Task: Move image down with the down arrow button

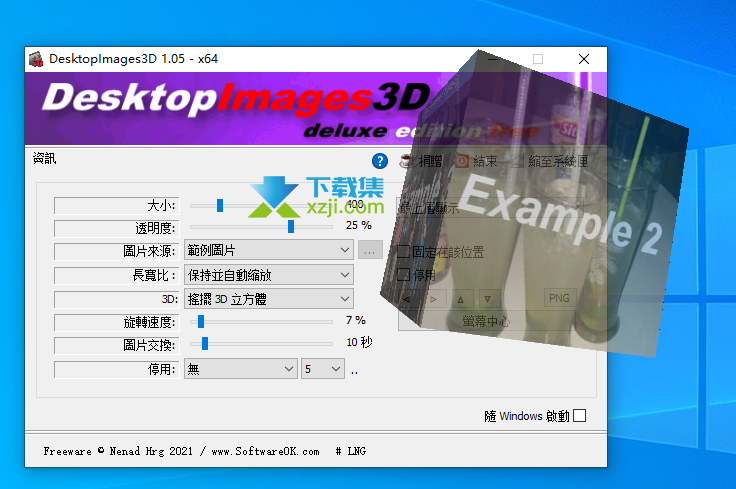Action: pyautogui.click(x=488, y=299)
